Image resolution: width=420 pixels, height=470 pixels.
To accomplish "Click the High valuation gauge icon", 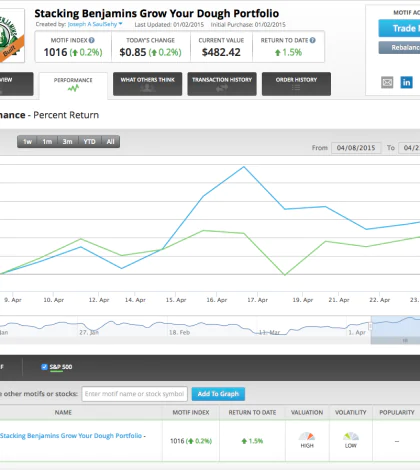I will point(307,436).
